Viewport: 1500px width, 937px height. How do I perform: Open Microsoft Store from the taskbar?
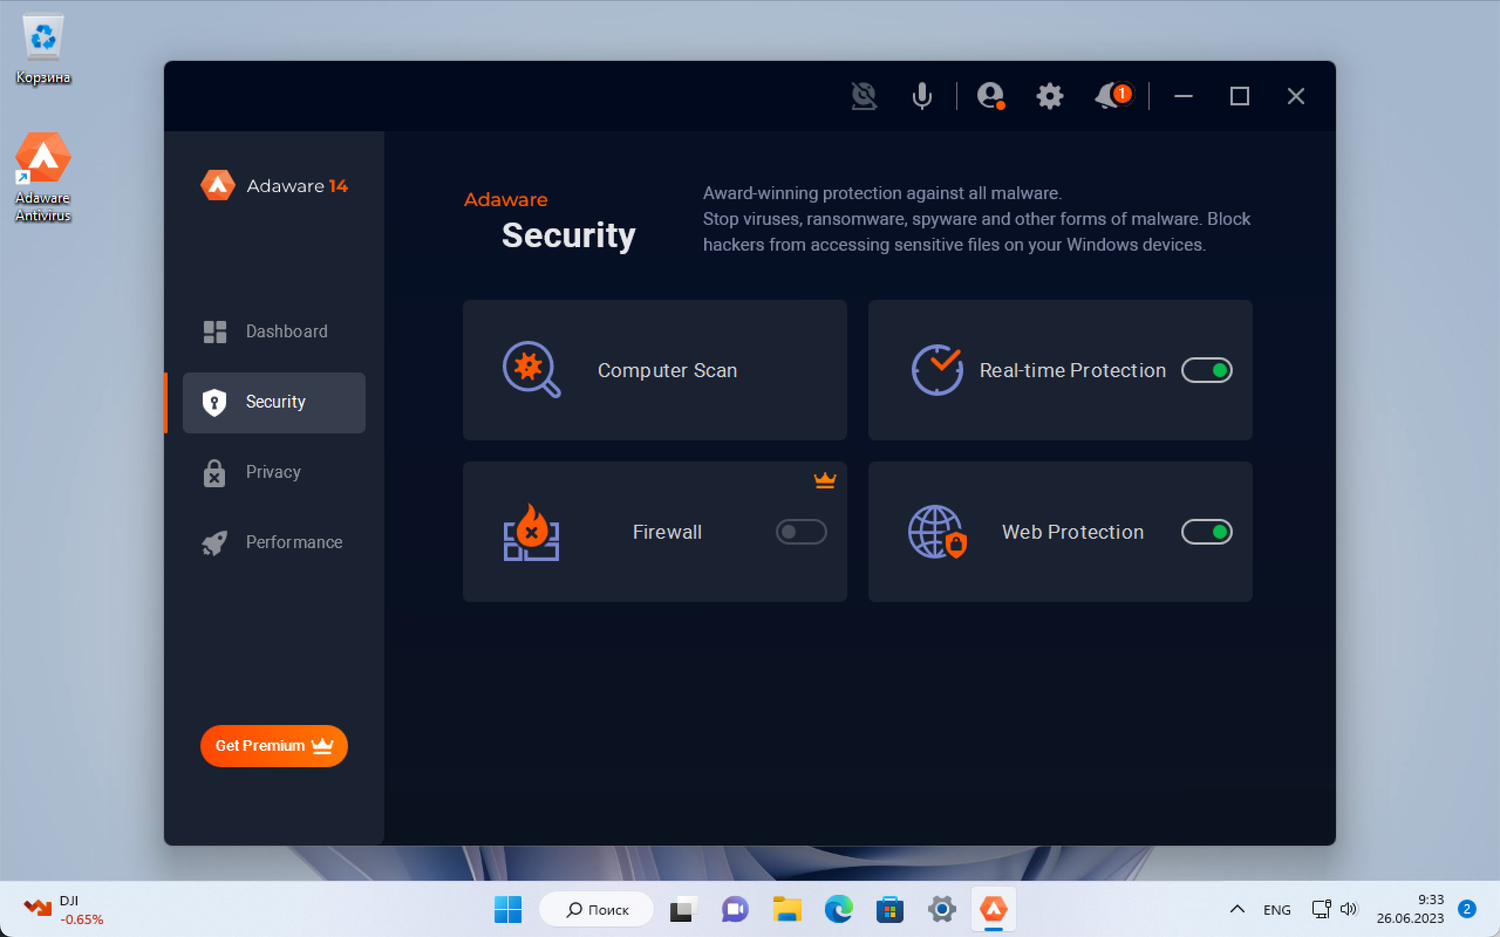[890, 909]
